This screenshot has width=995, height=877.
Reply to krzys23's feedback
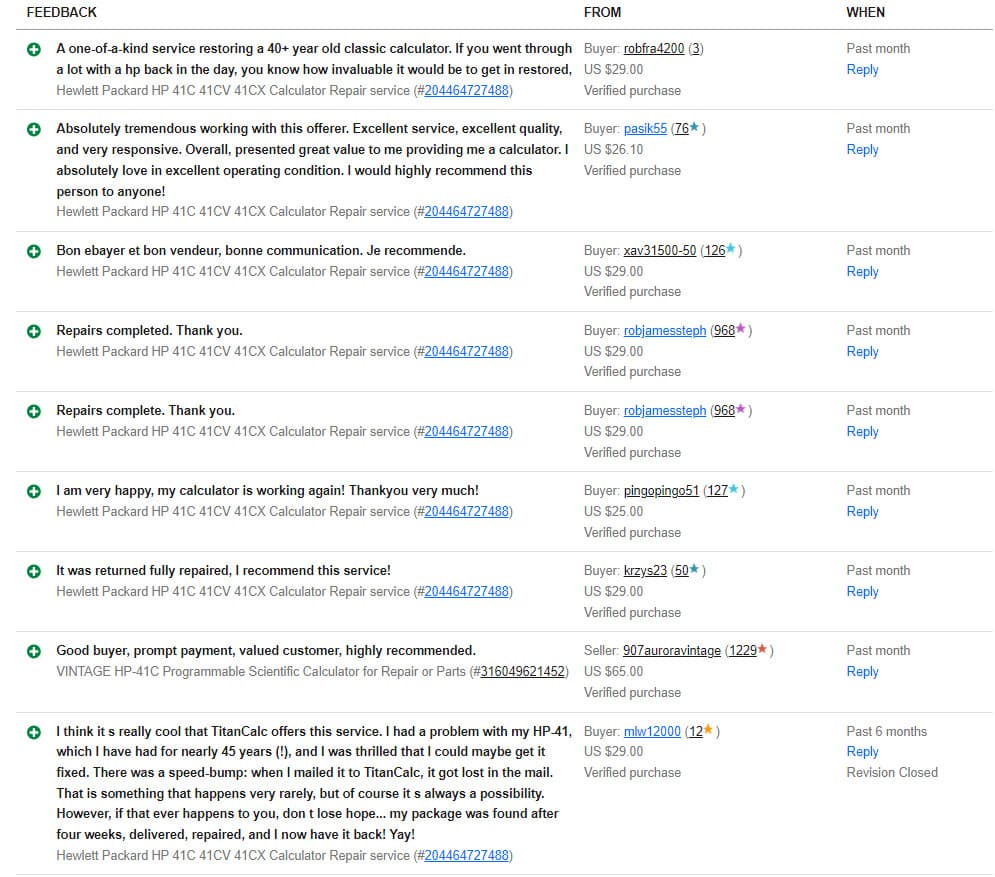point(862,592)
